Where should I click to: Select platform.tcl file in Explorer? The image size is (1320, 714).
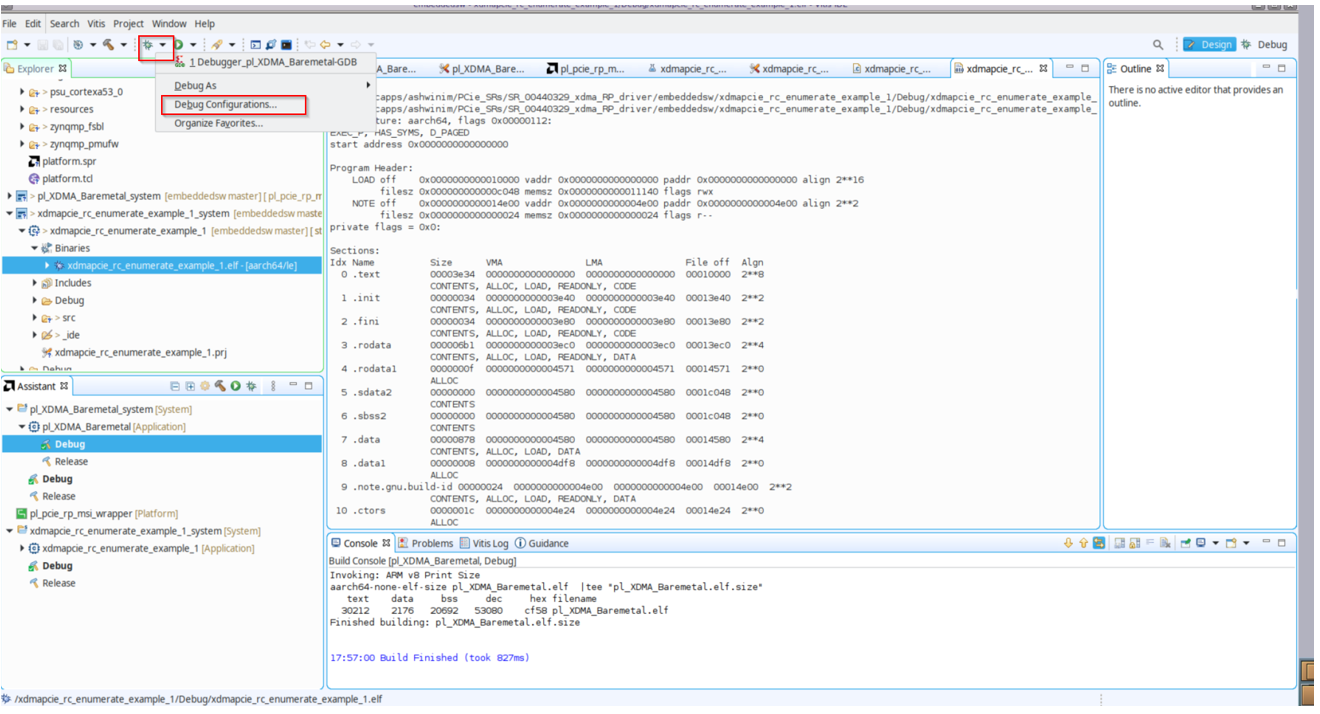click(x=68, y=179)
